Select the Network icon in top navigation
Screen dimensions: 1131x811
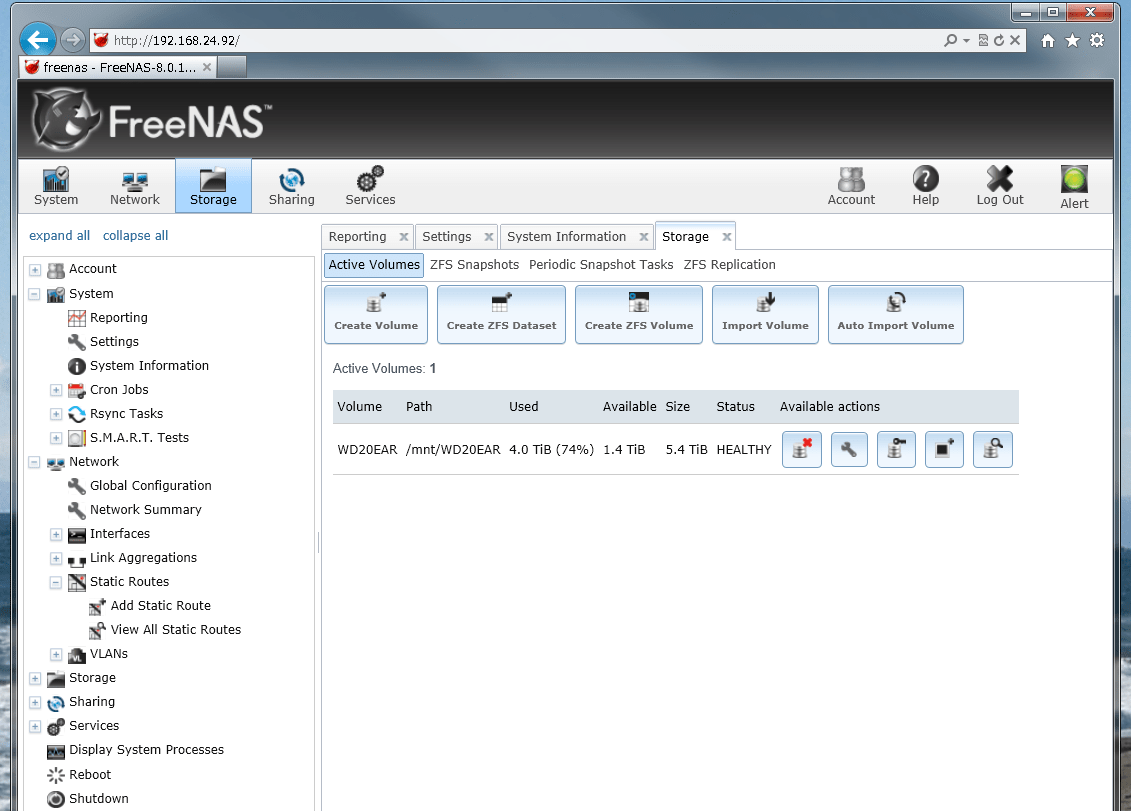point(134,185)
